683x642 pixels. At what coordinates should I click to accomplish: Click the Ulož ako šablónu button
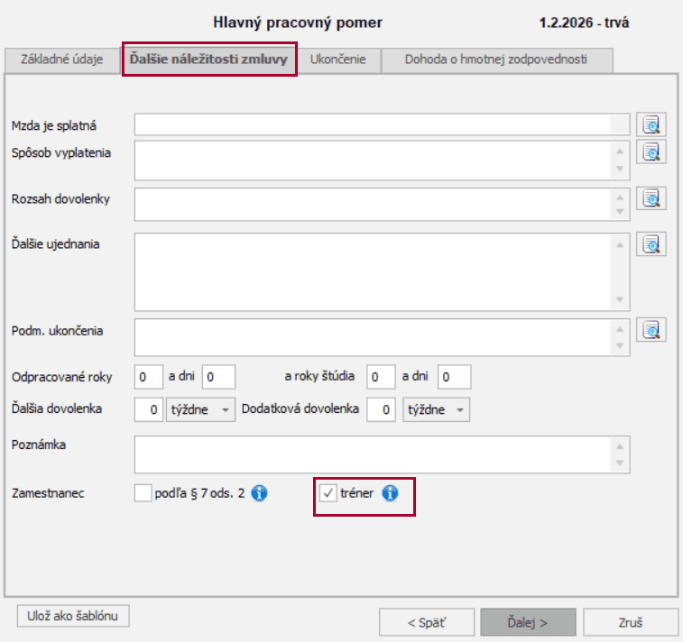73,614
